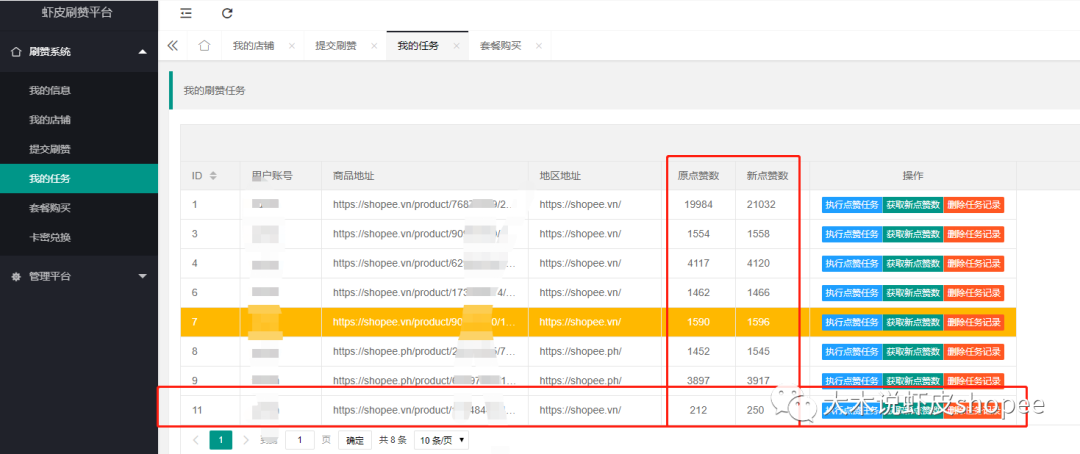Click 原点赞数 value 212 in row 11
The width and height of the screenshot is (1080, 454).
[698, 410]
